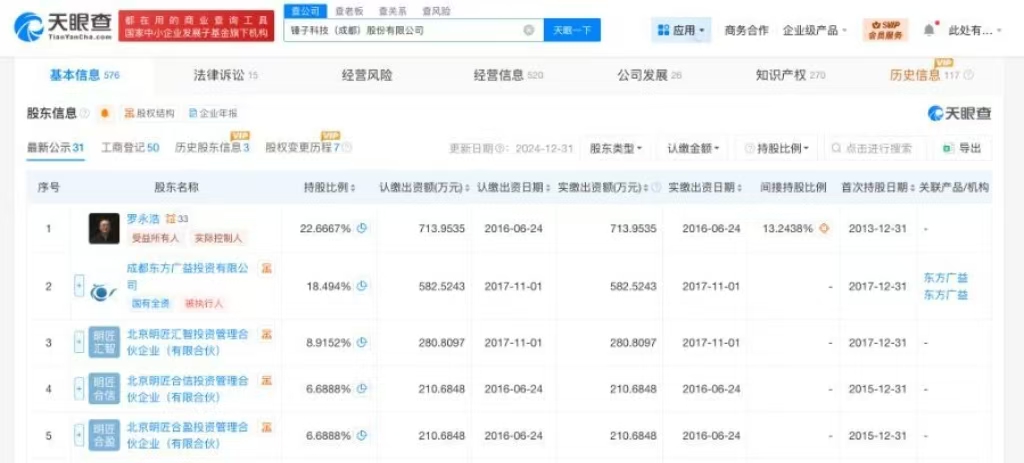Open 股权结构 equity structure icon link
Image resolution: width=1024 pixels, height=463 pixels.
click(148, 113)
